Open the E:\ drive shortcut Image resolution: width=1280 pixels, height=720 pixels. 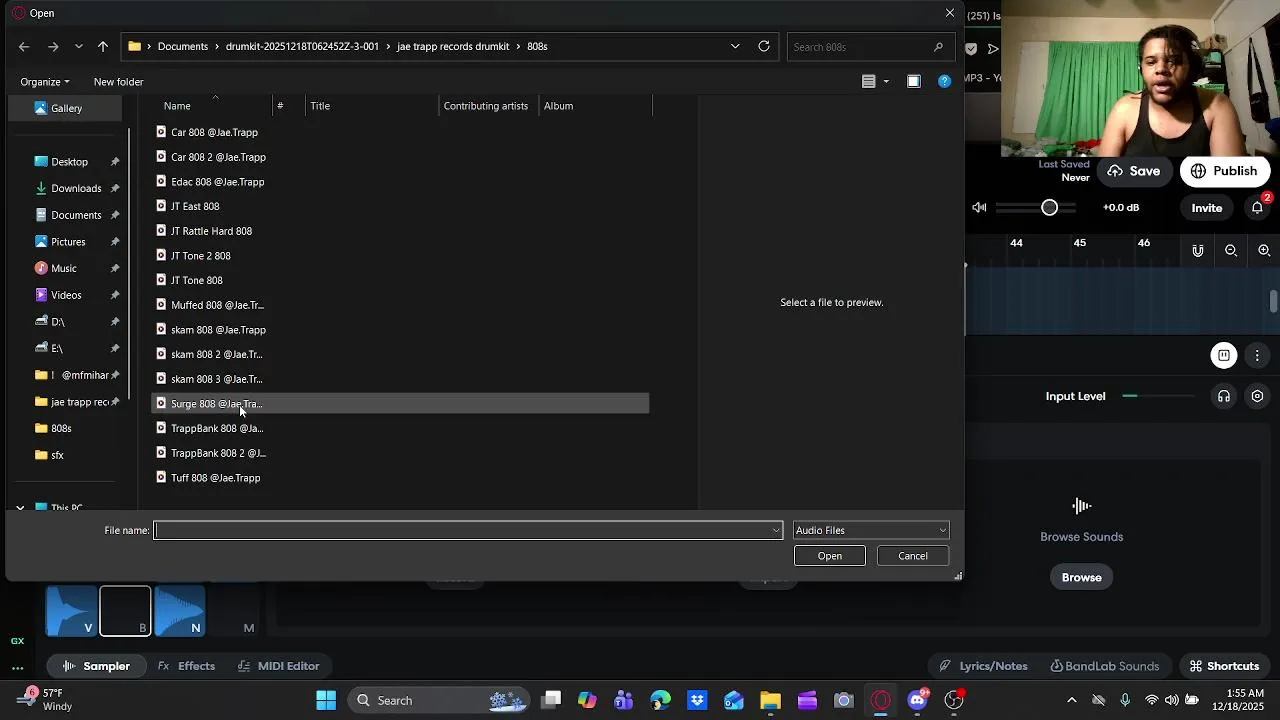point(57,348)
